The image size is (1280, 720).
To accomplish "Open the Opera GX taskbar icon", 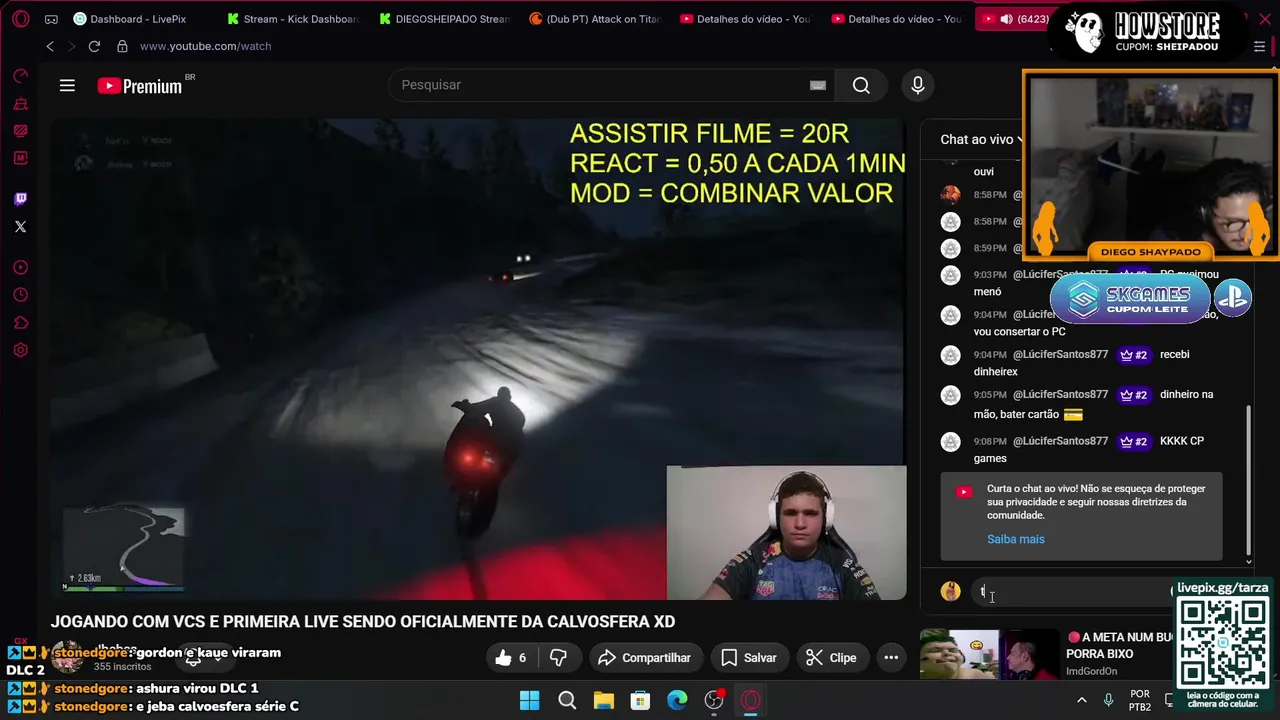I will coord(750,700).
